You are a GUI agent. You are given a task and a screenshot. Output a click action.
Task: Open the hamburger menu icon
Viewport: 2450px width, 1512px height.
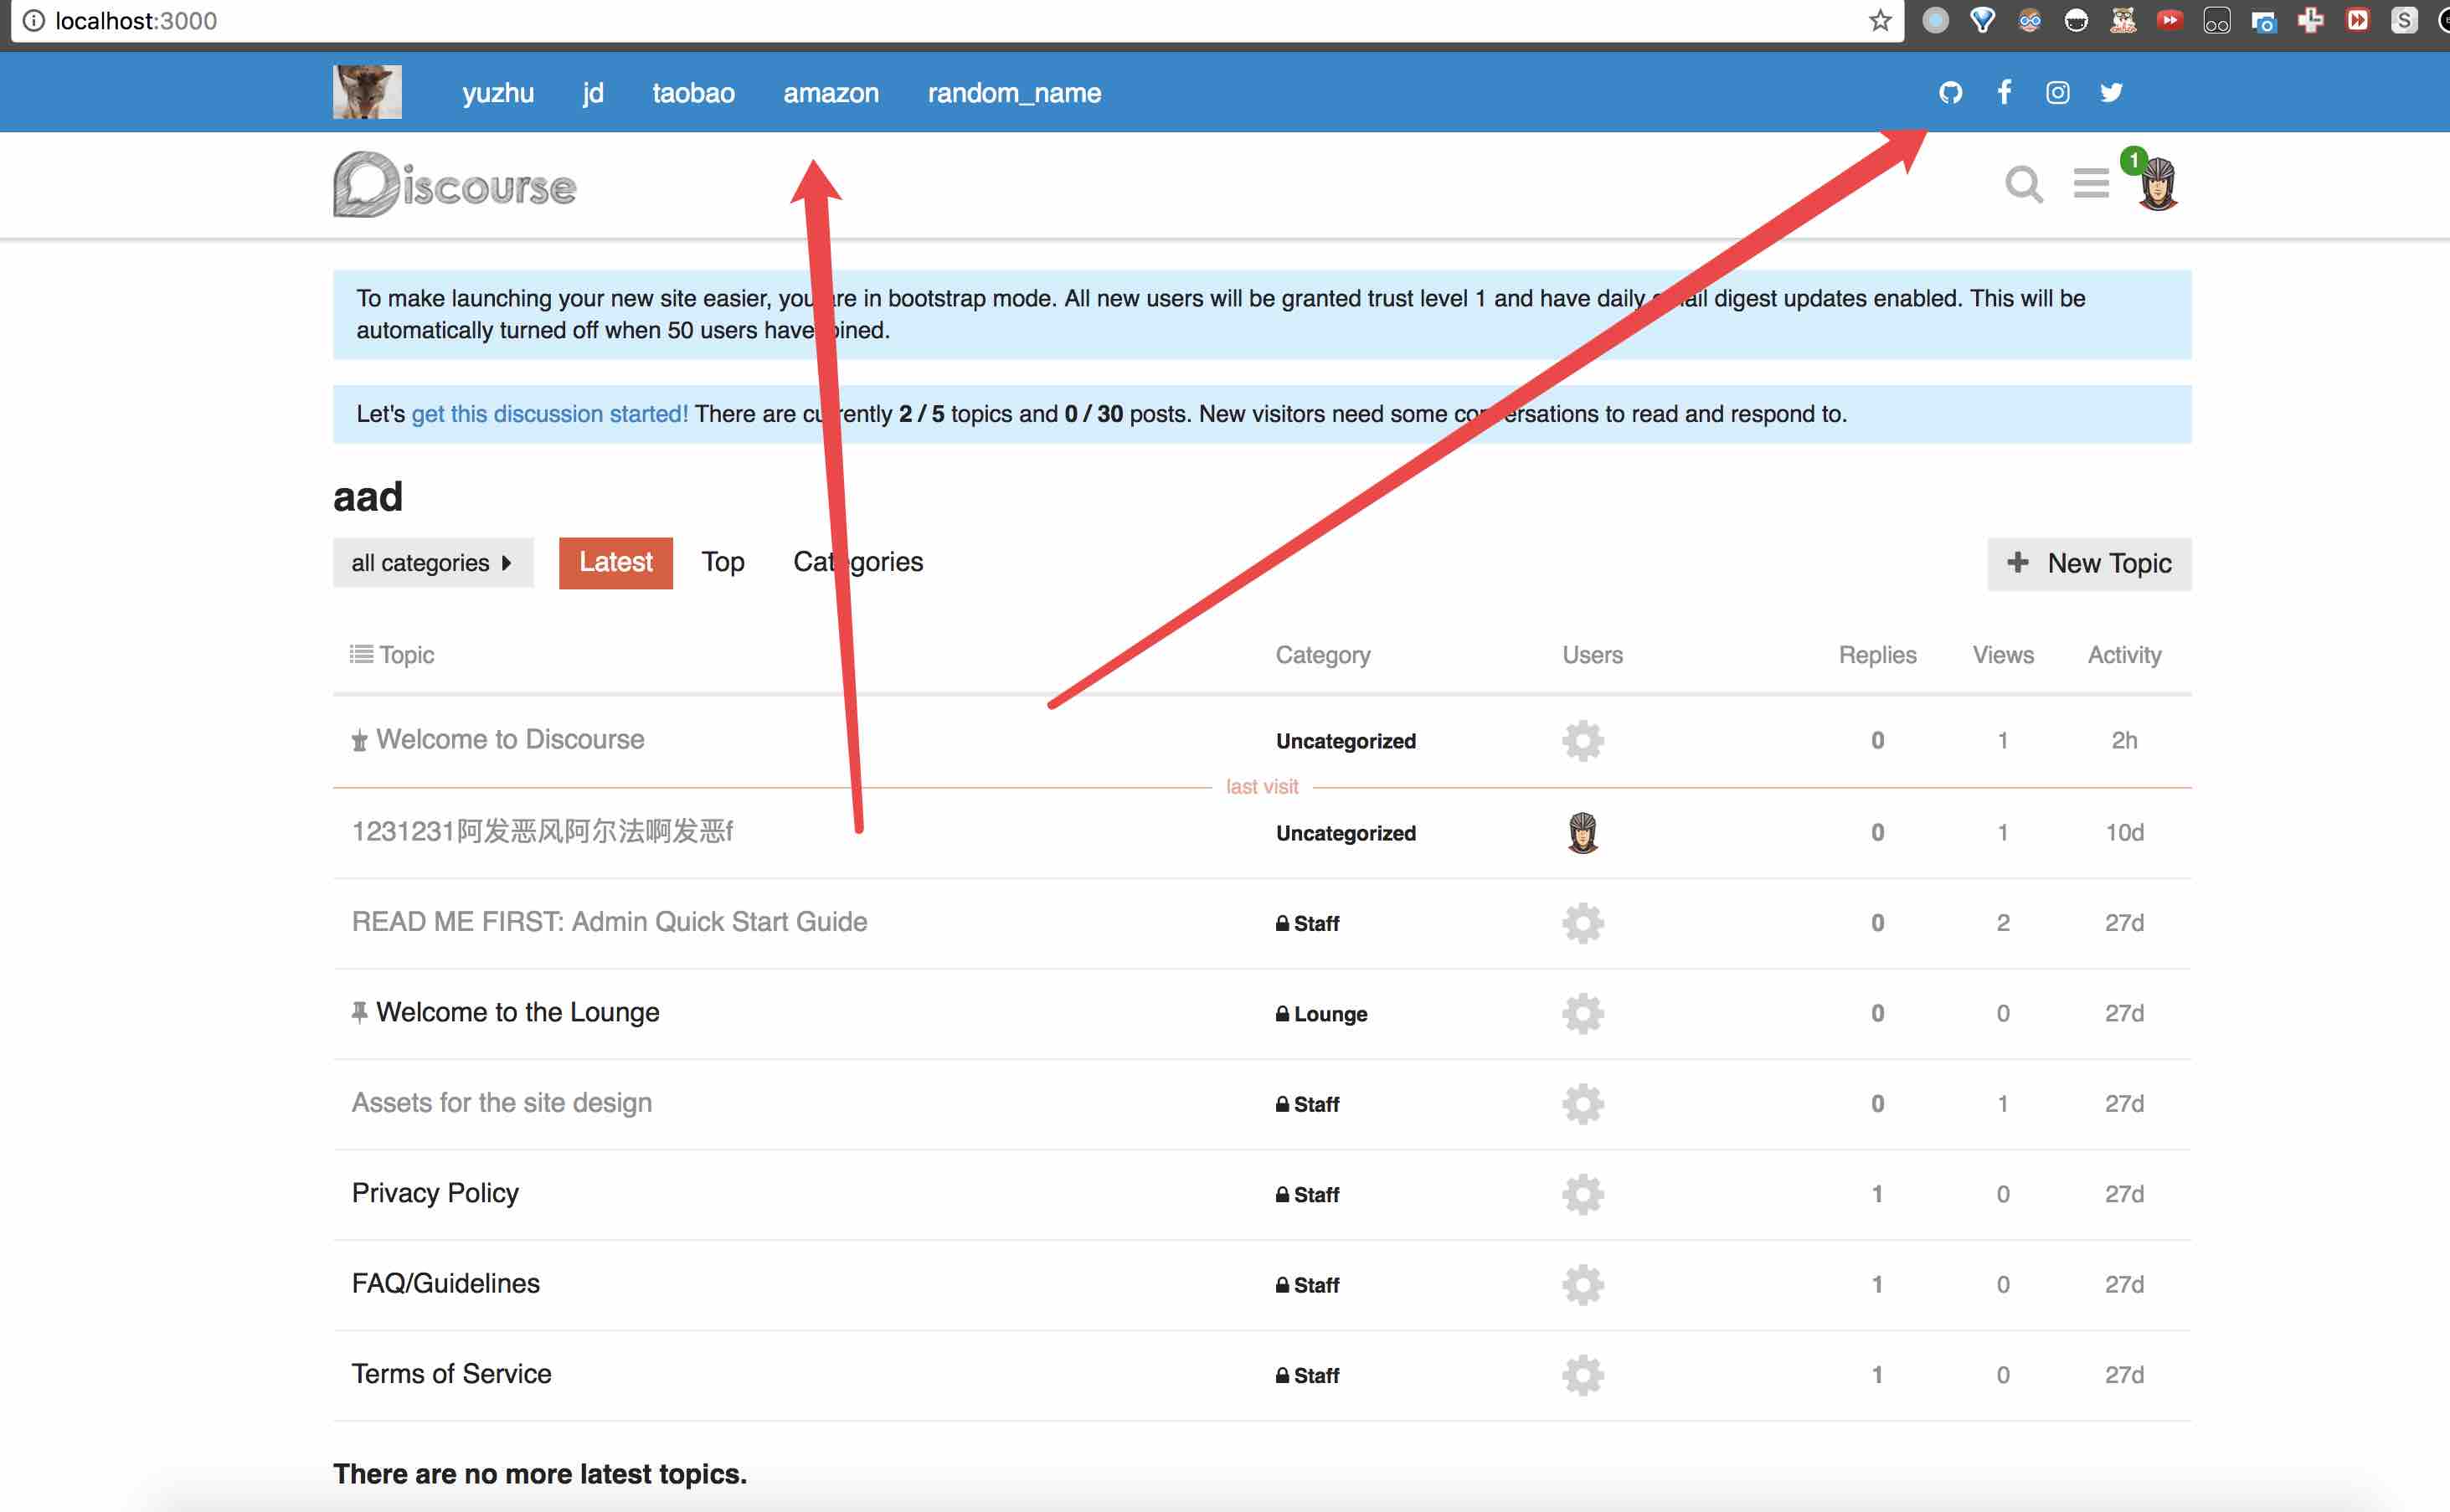[2090, 184]
